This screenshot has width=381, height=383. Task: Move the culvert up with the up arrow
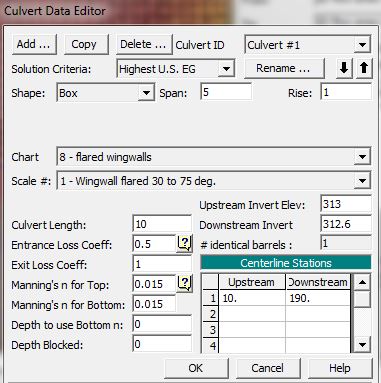pyautogui.click(x=364, y=68)
